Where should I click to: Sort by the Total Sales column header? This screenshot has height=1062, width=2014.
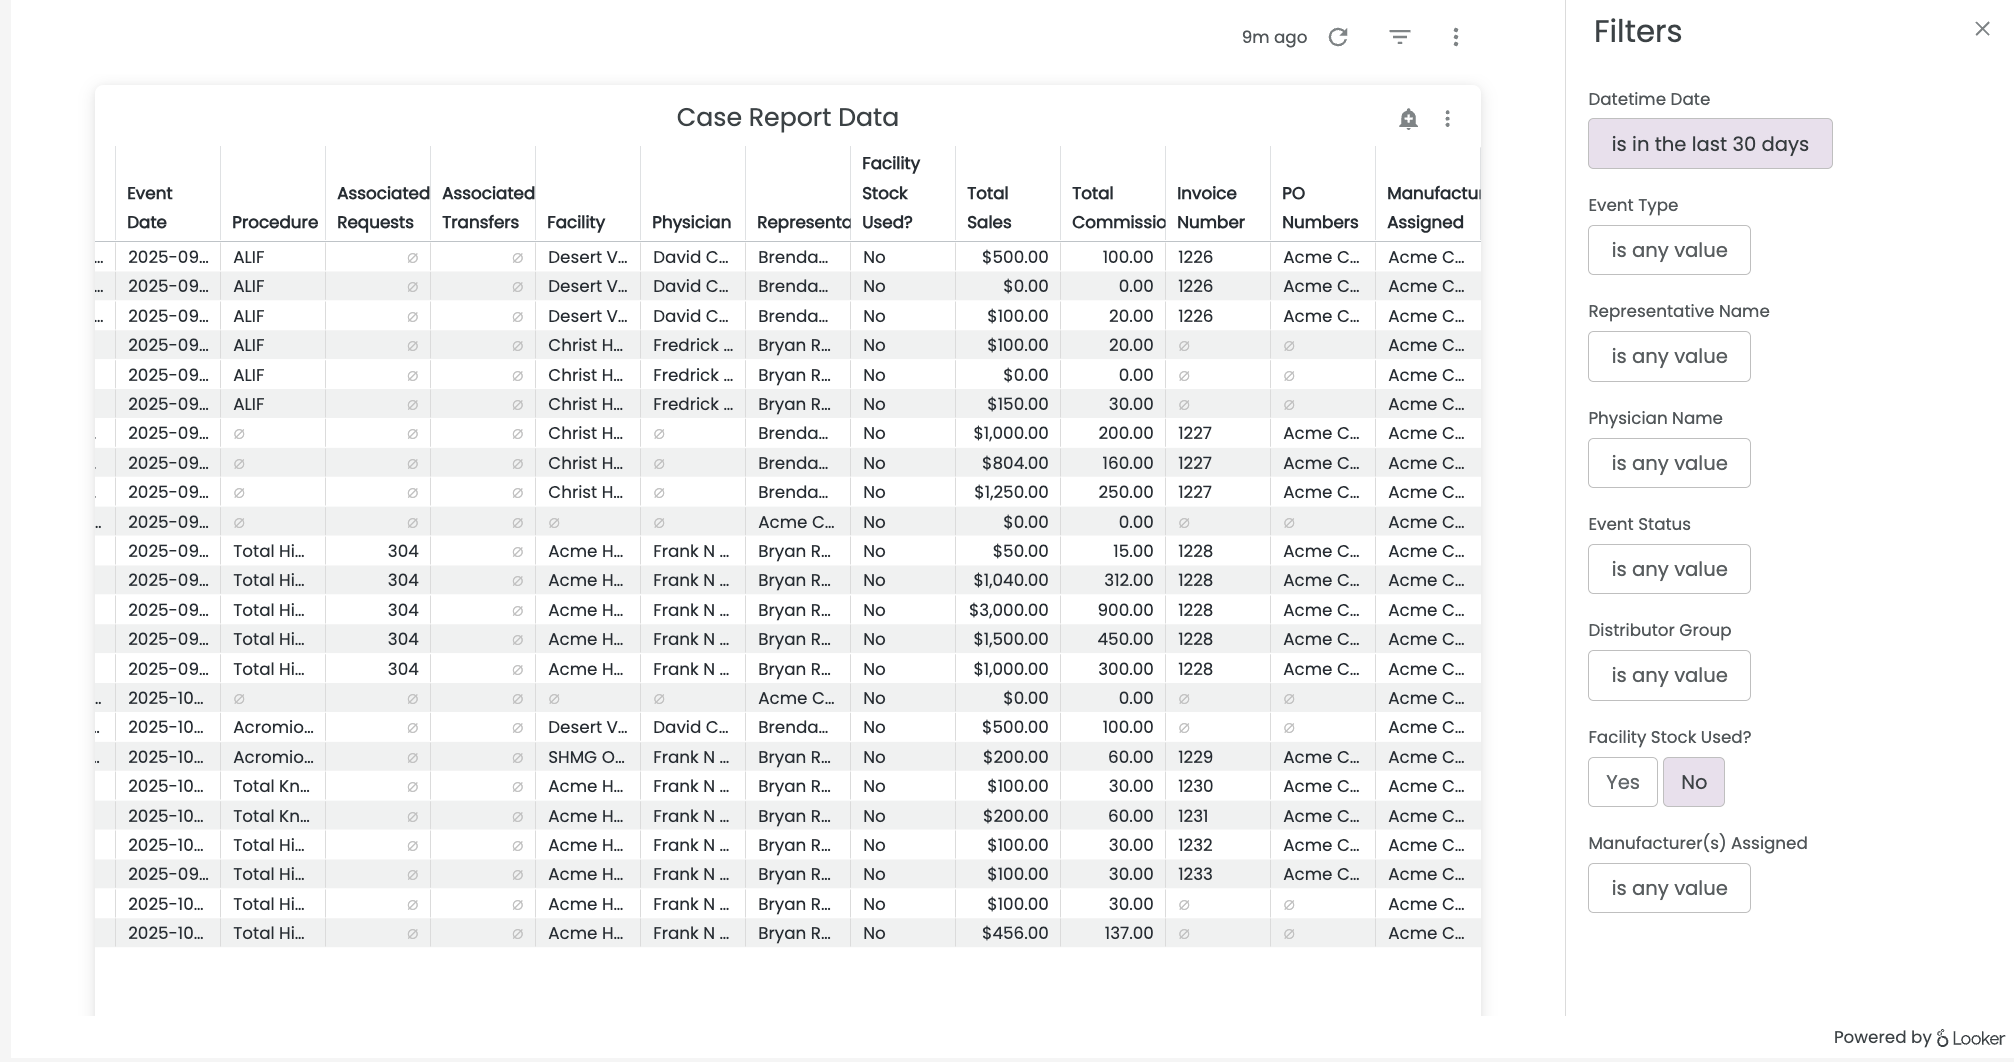(x=988, y=207)
